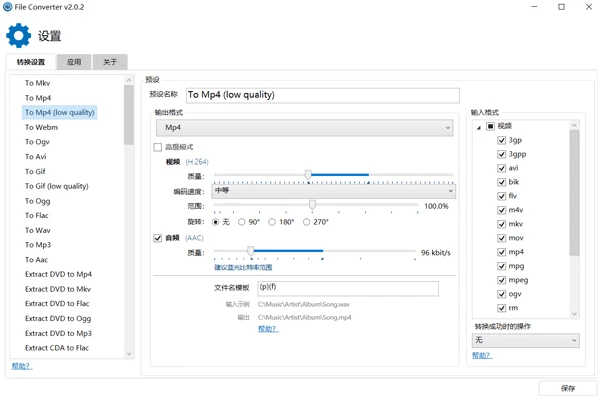Image resolution: width=600 pixels, height=400 pixels.
Task: Uncheck the bik input format
Action: (502, 182)
